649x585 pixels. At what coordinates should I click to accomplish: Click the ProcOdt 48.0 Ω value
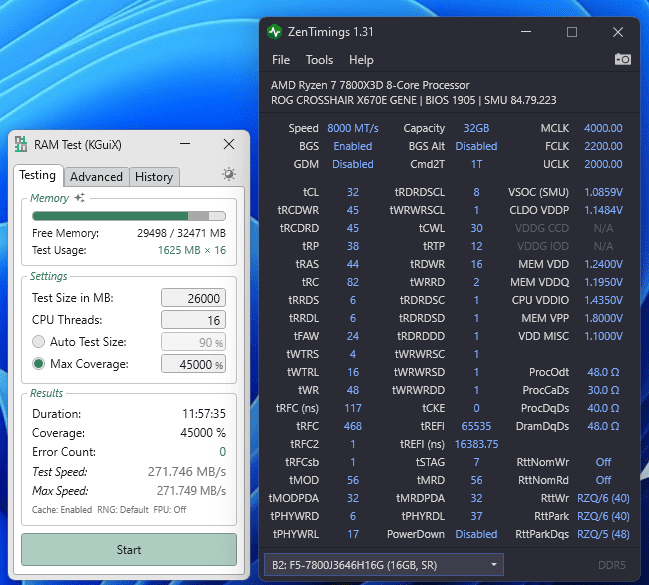[603, 372]
